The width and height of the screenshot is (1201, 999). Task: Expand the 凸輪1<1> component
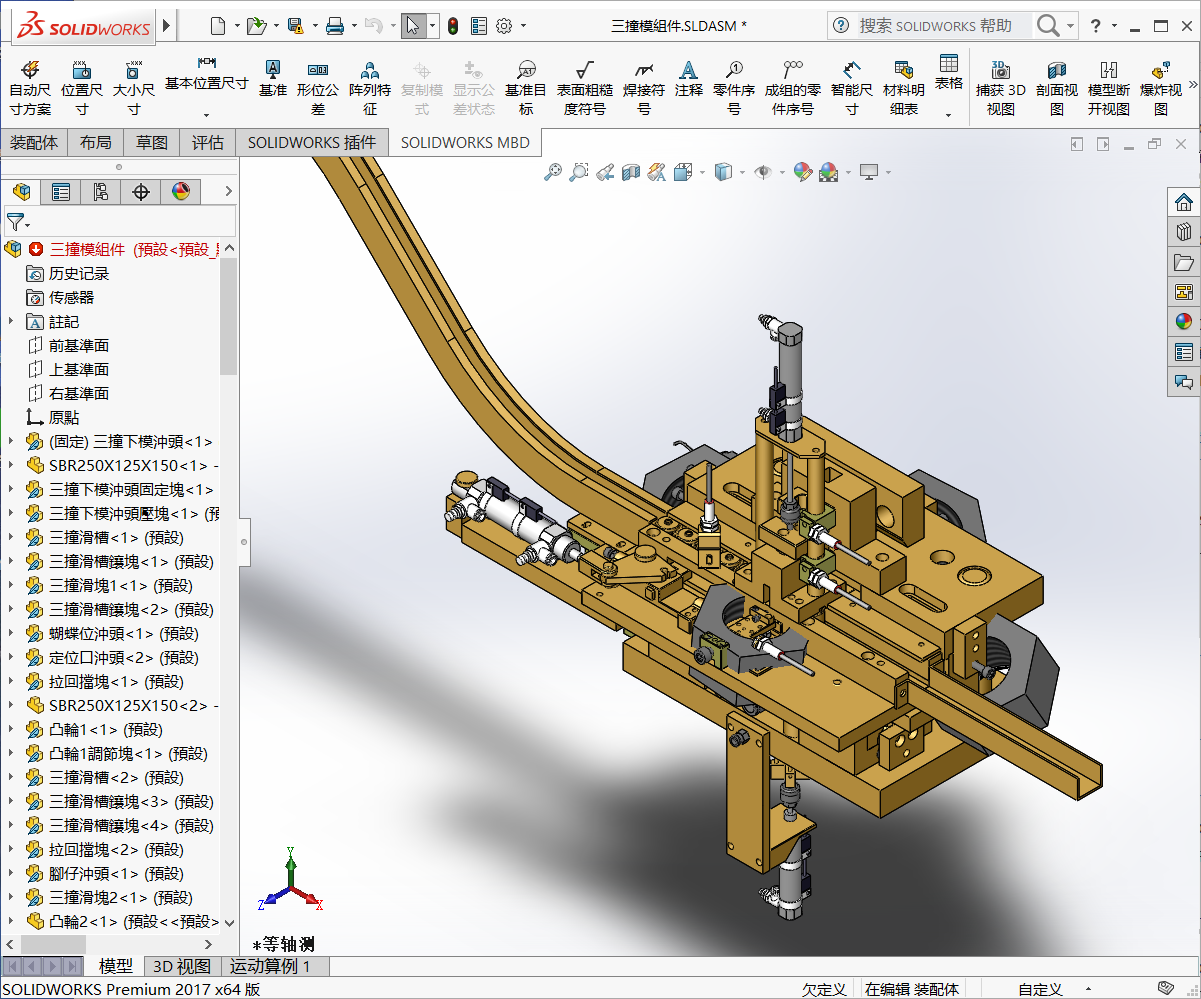[x=11, y=729]
